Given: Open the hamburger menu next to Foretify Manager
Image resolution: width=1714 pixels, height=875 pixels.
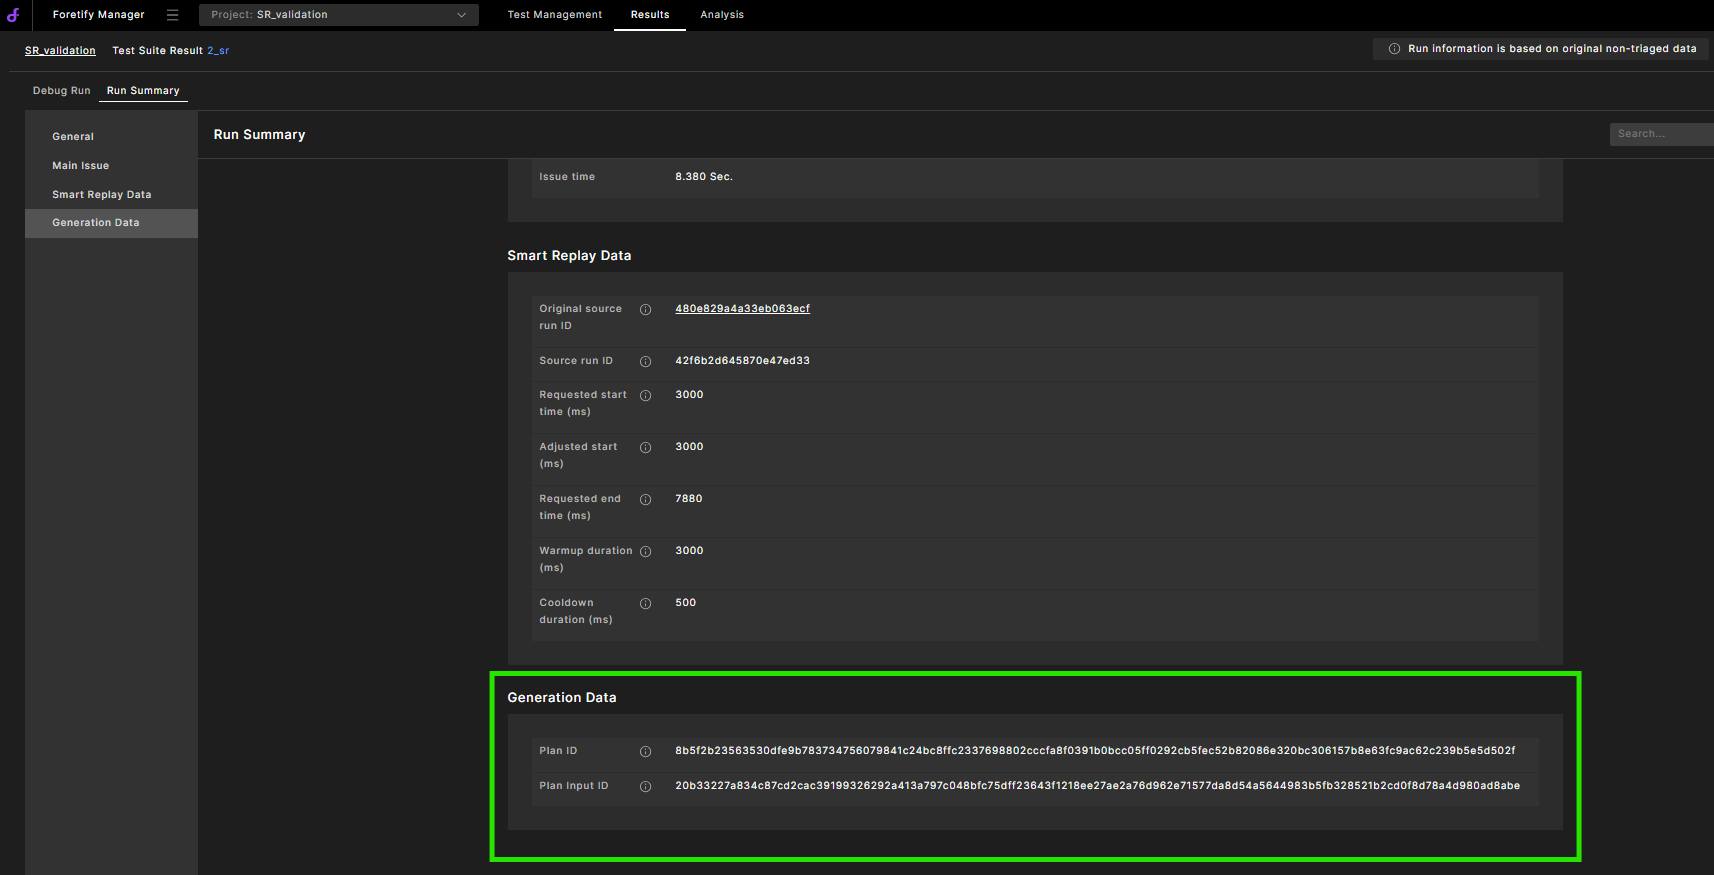Looking at the screenshot, I should [172, 15].
